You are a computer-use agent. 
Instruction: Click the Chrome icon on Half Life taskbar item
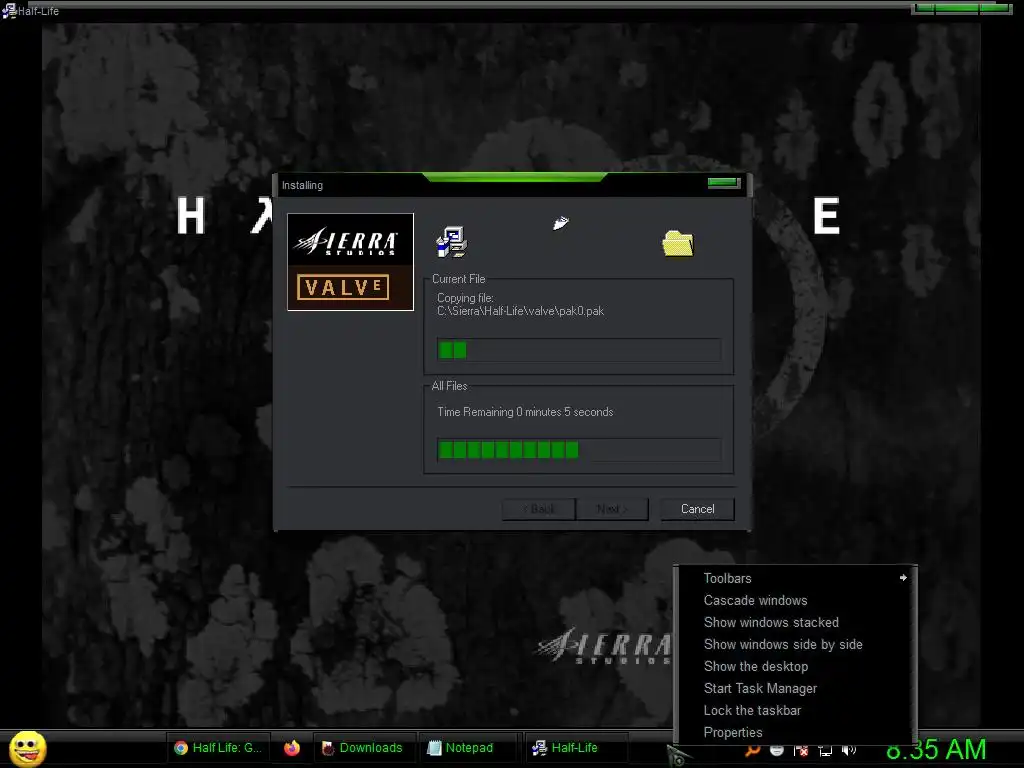click(x=181, y=748)
